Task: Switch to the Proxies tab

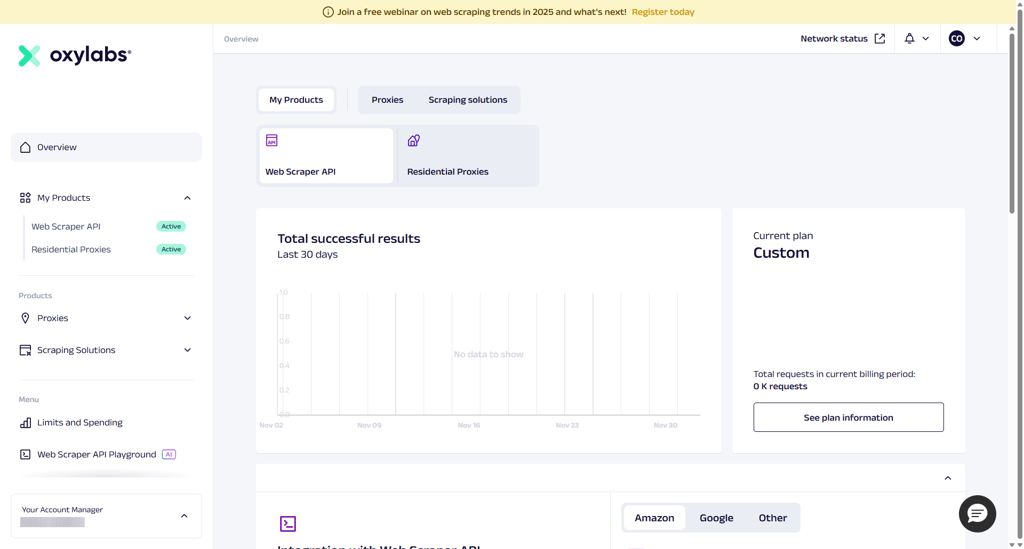Action: coord(387,100)
